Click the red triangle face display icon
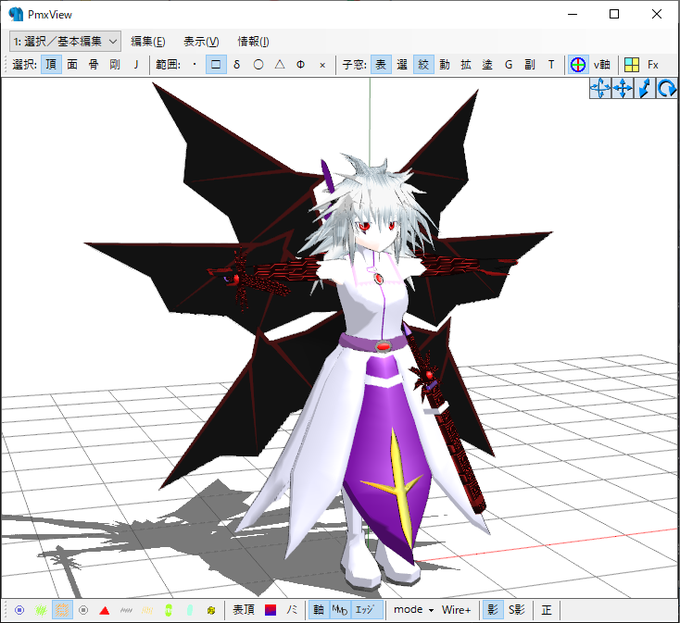Image resolution: width=680 pixels, height=623 pixels. 104,610
